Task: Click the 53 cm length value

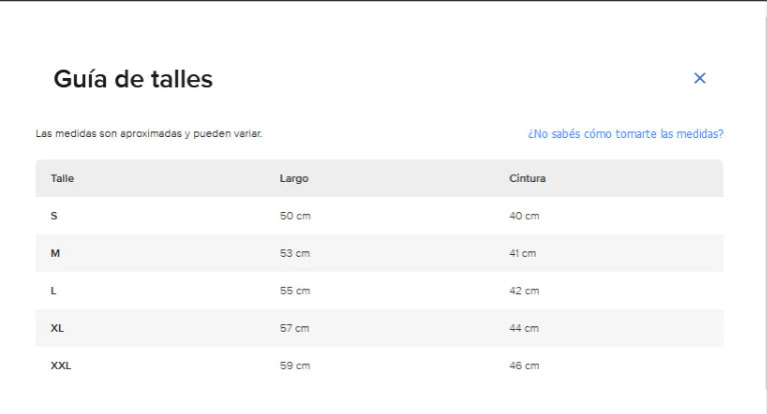Action: (294, 253)
